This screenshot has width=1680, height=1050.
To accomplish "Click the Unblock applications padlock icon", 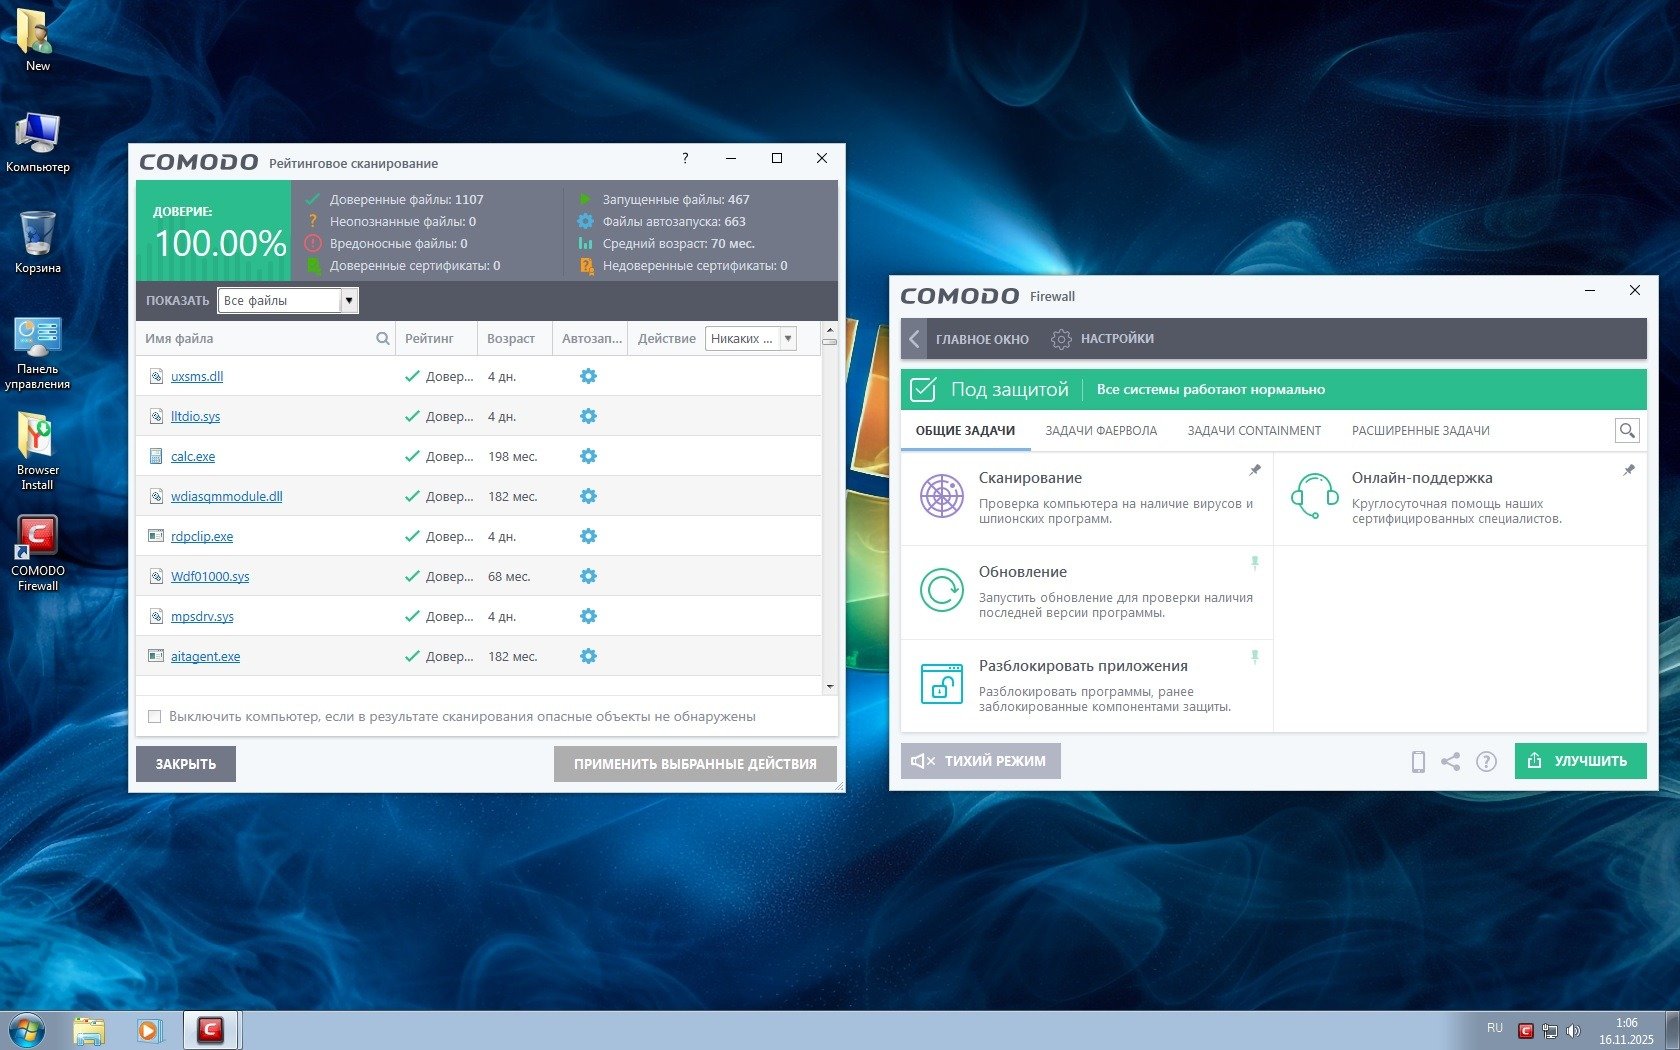I will pyautogui.click(x=941, y=684).
